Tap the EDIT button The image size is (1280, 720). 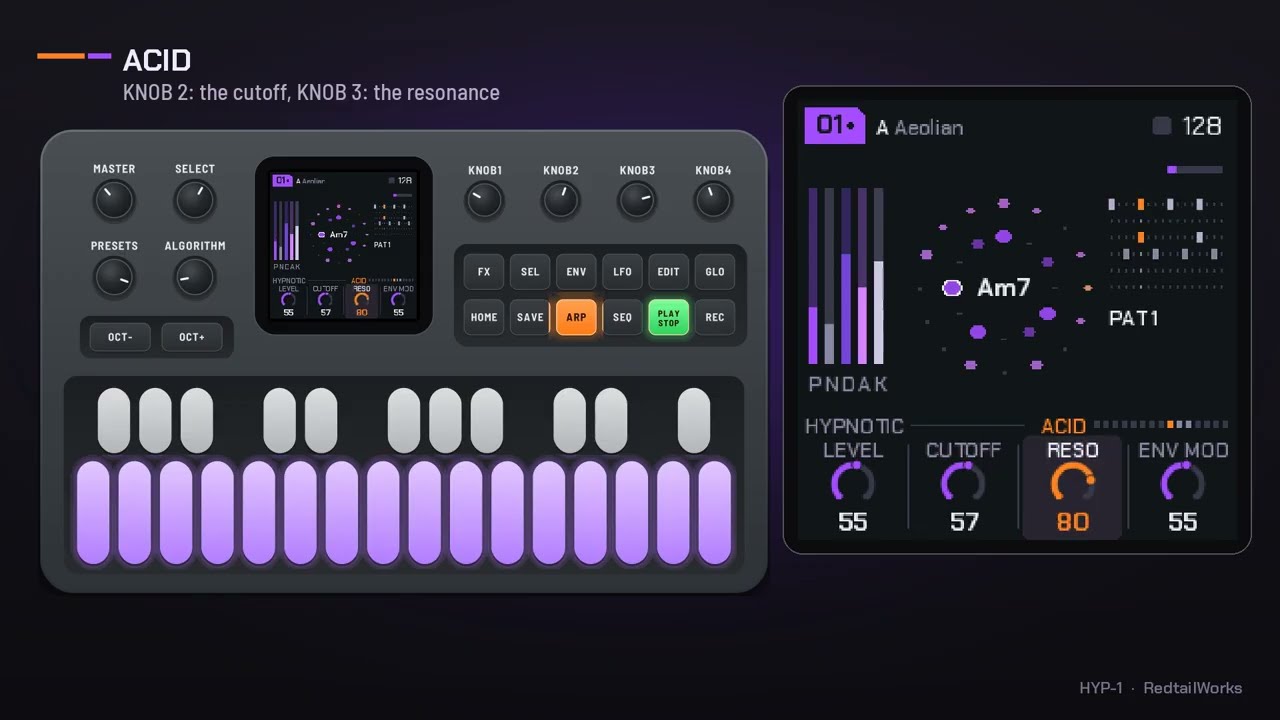pos(668,272)
